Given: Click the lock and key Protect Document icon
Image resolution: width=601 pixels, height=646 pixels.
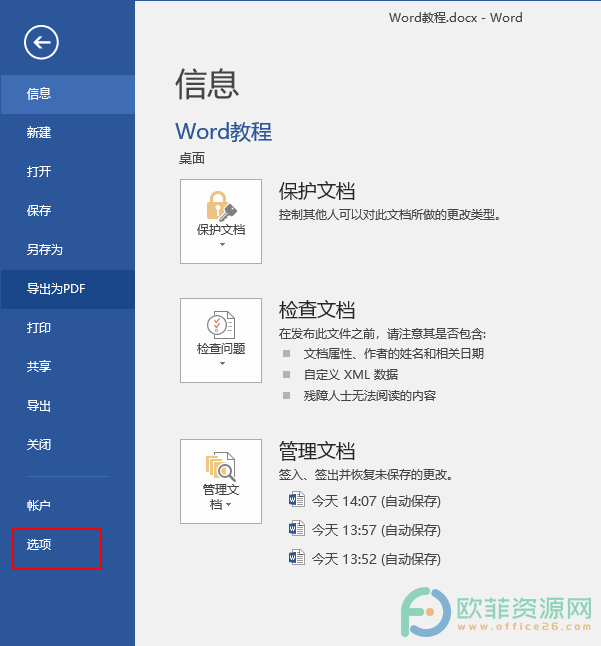Looking at the screenshot, I should coord(221,206).
